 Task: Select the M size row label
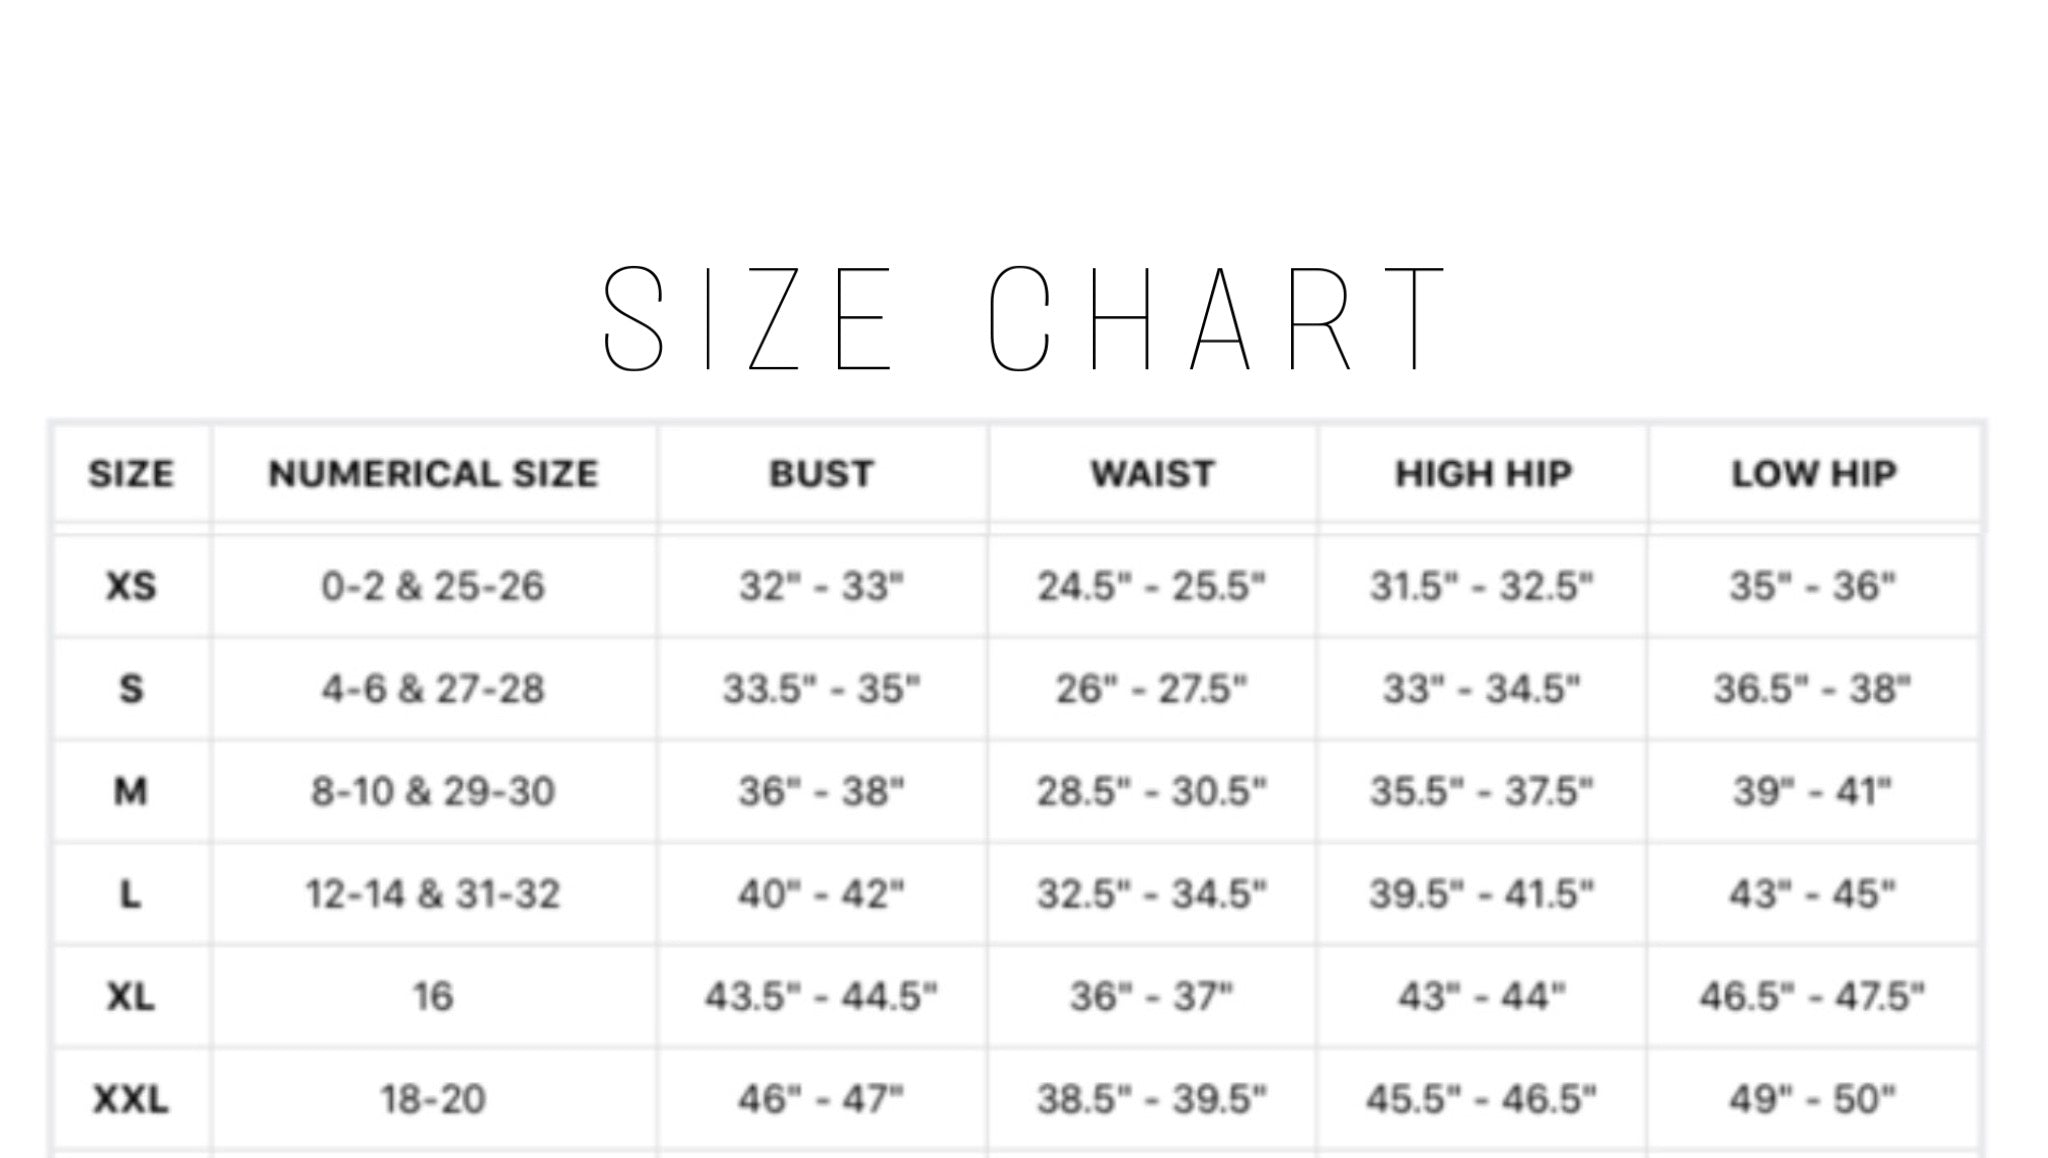[x=131, y=792]
